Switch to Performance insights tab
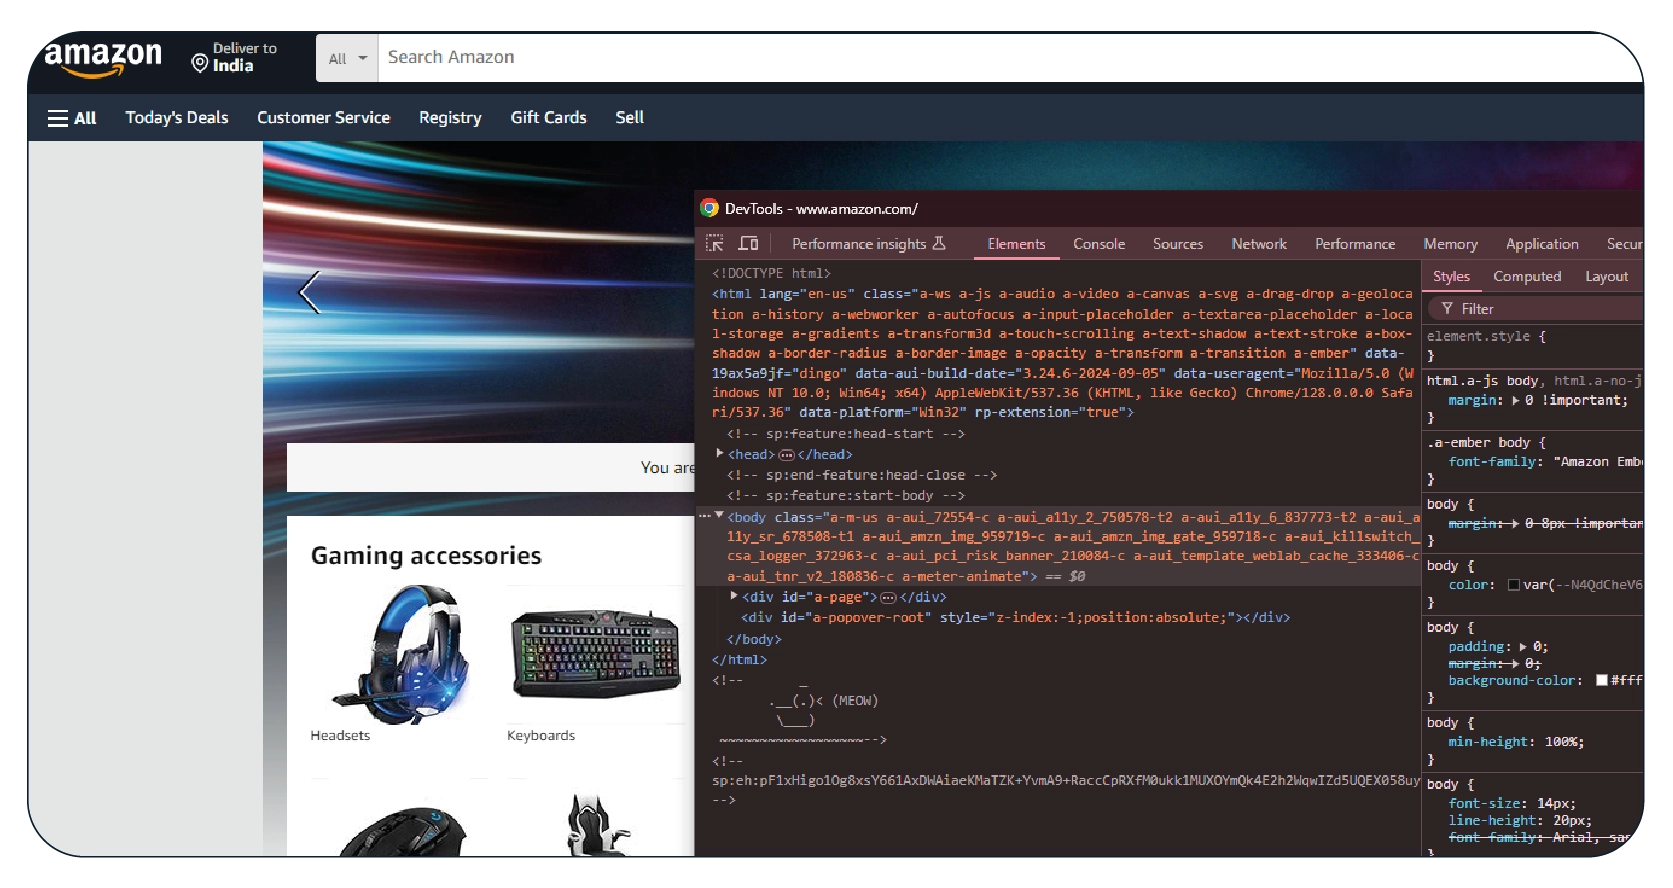This screenshot has width=1673, height=888. click(x=859, y=244)
